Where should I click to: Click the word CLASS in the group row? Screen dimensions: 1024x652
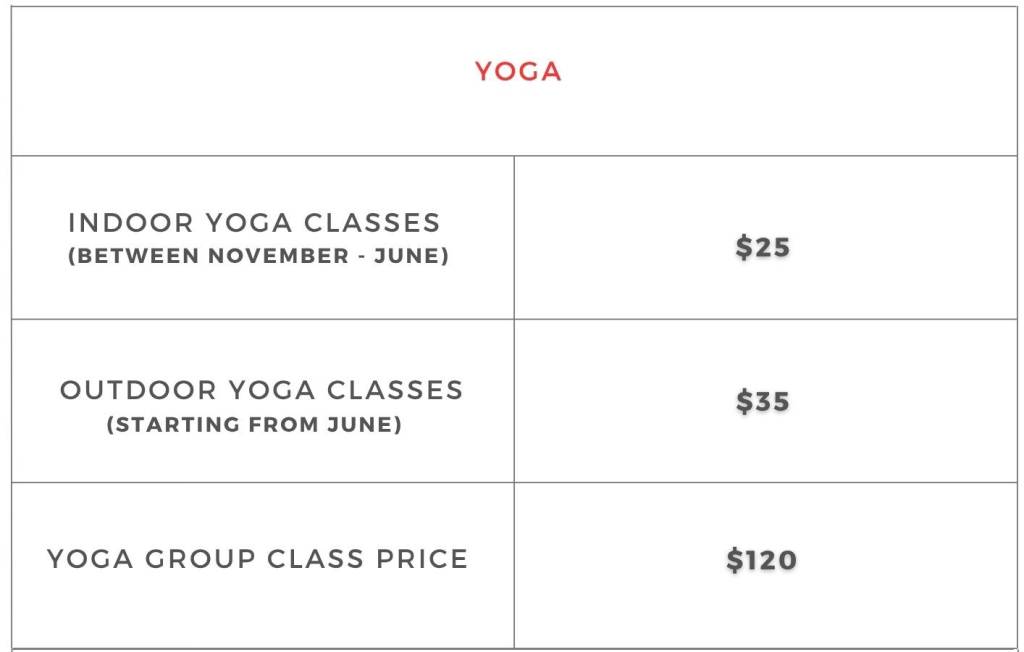coord(315,559)
